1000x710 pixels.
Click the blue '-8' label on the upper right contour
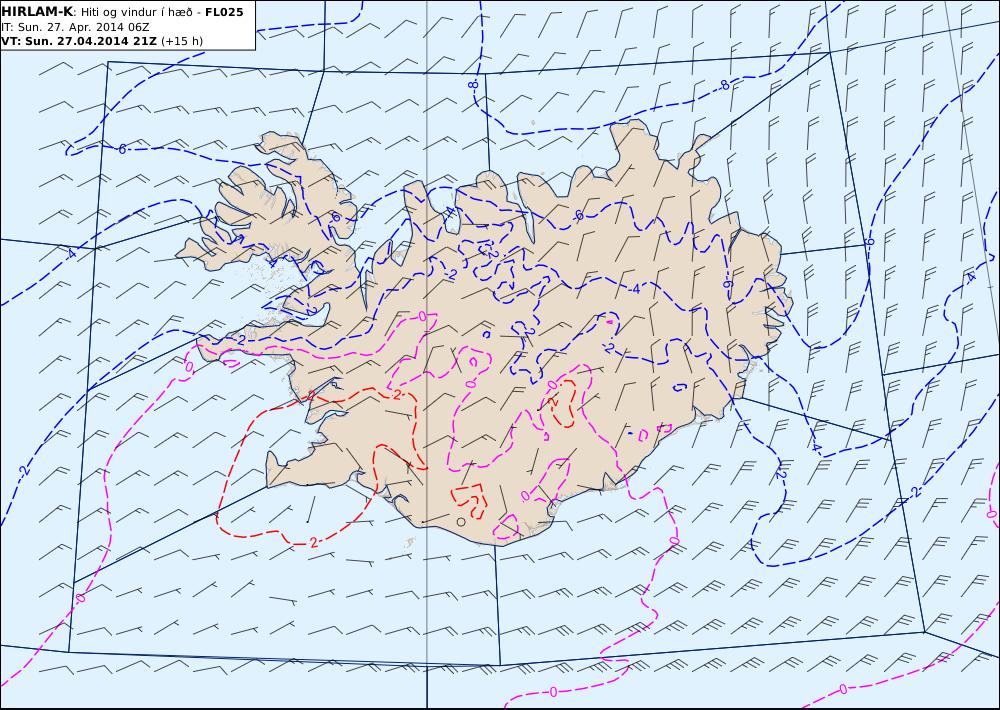click(723, 85)
